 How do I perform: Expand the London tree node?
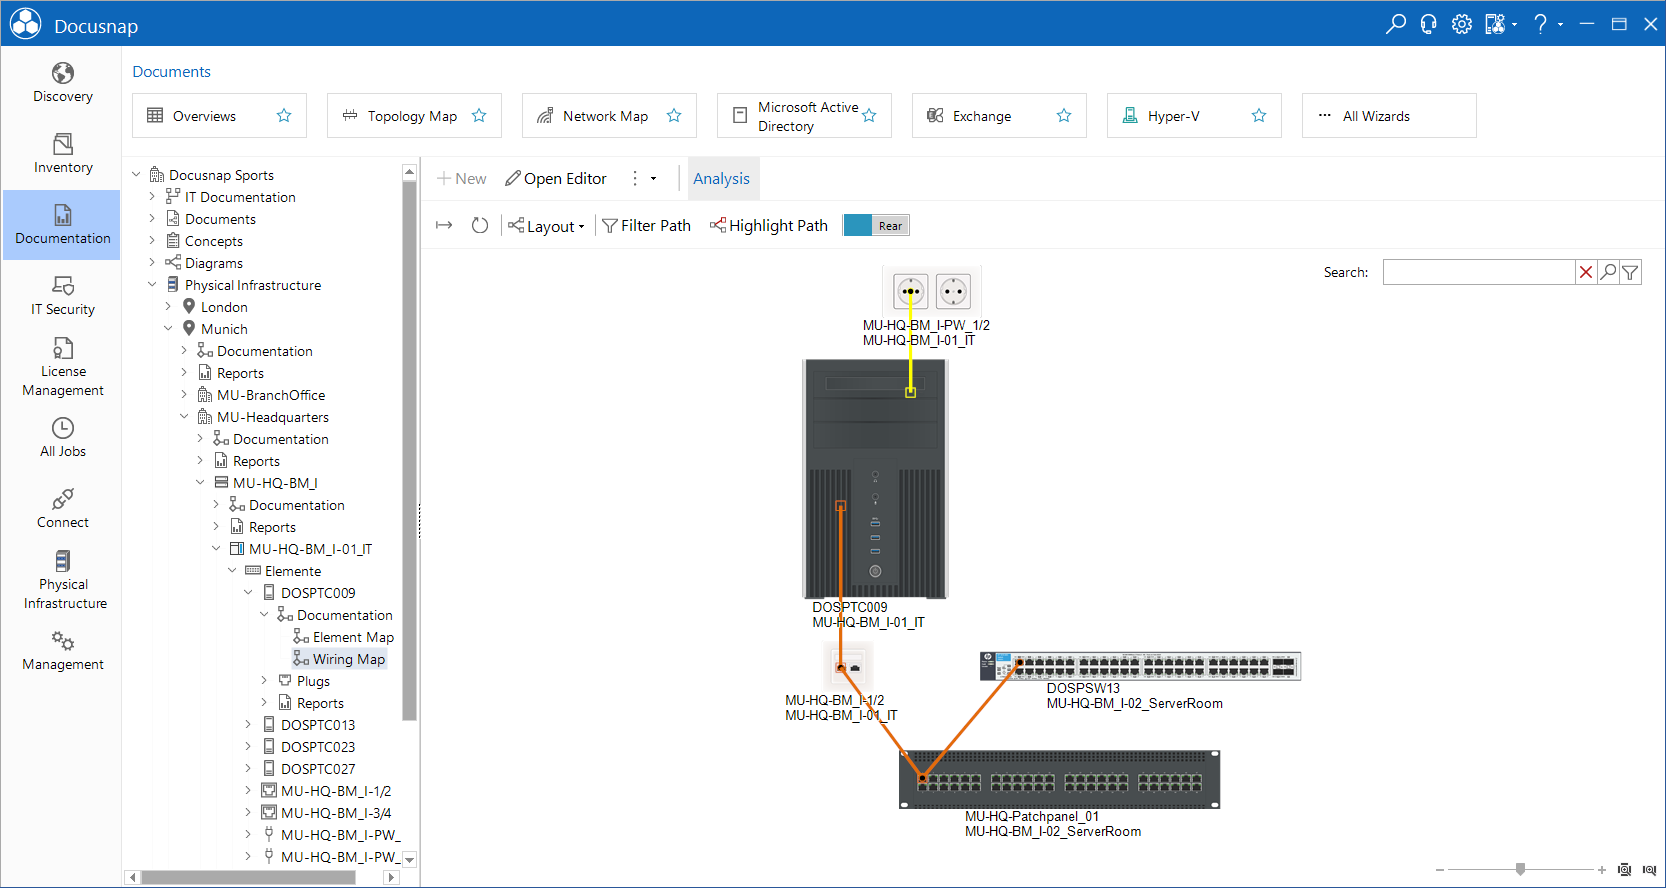tap(168, 307)
